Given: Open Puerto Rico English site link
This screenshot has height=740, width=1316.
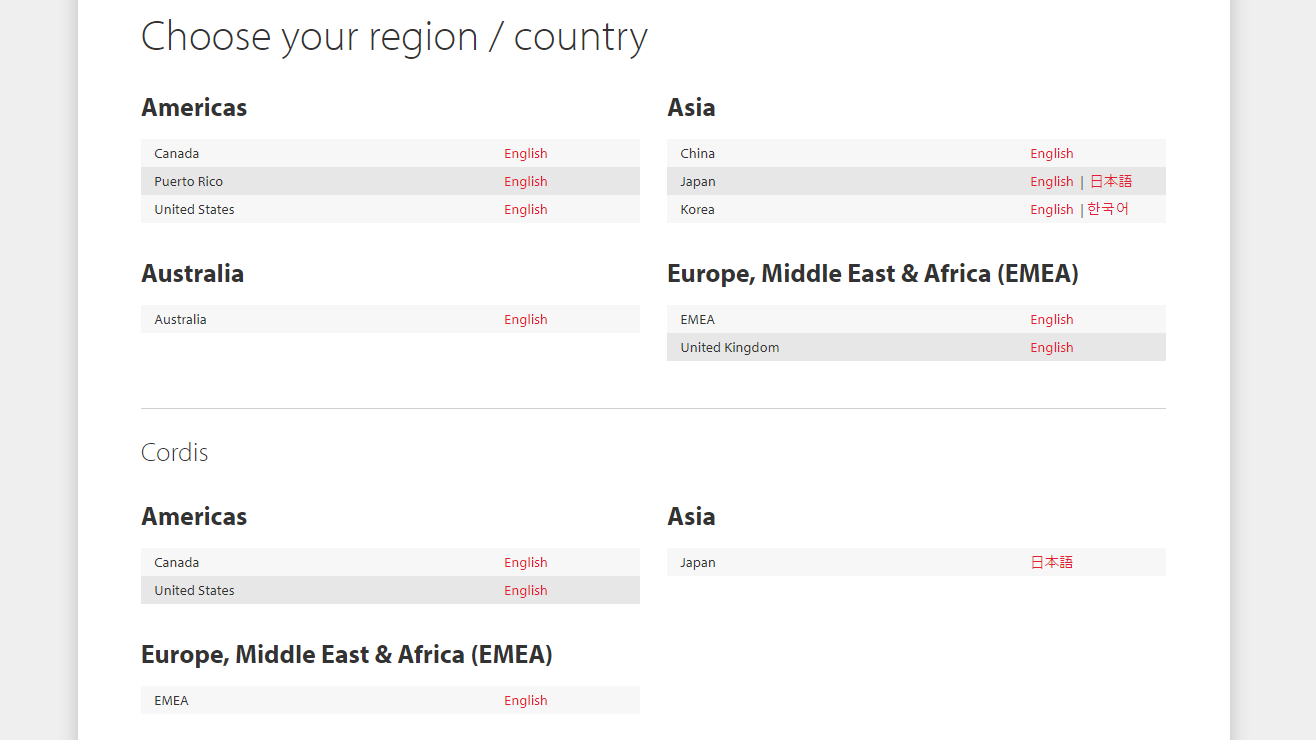Looking at the screenshot, I should (x=525, y=181).
